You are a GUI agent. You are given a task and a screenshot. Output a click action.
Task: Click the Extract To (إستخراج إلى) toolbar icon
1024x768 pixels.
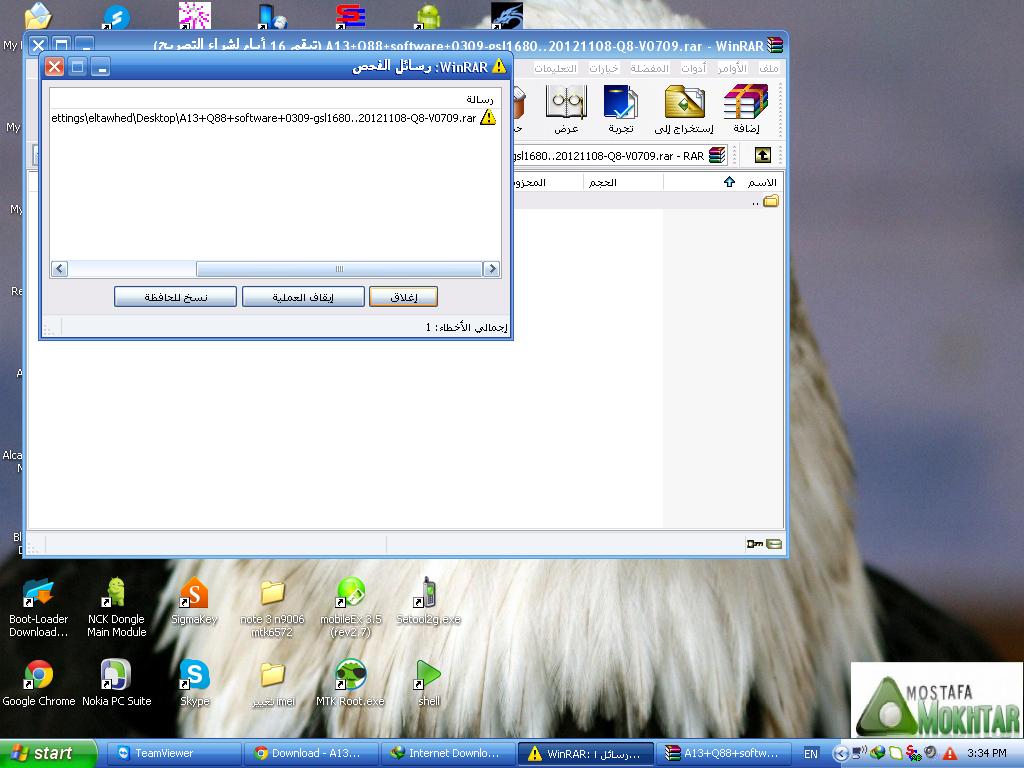point(684,109)
